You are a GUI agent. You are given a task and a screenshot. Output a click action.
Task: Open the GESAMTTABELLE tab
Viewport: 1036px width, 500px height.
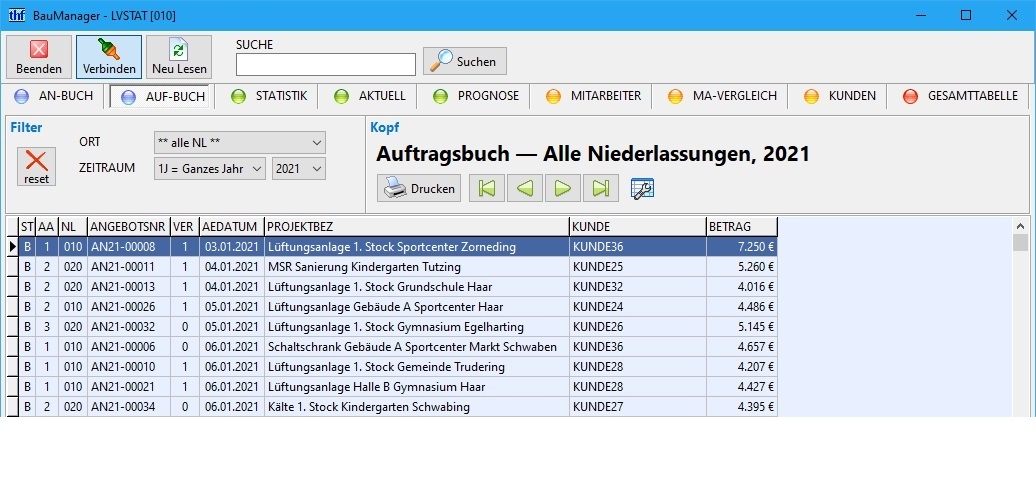click(x=960, y=96)
